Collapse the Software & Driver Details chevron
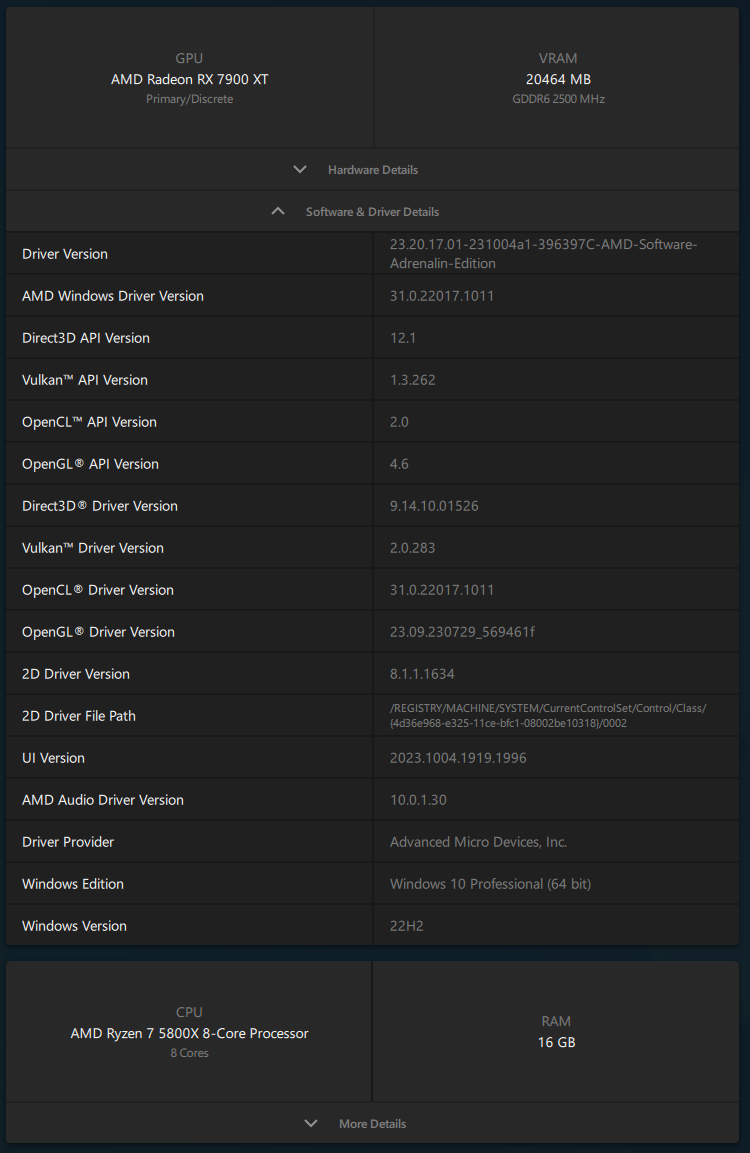The image size is (750, 1153). point(278,211)
